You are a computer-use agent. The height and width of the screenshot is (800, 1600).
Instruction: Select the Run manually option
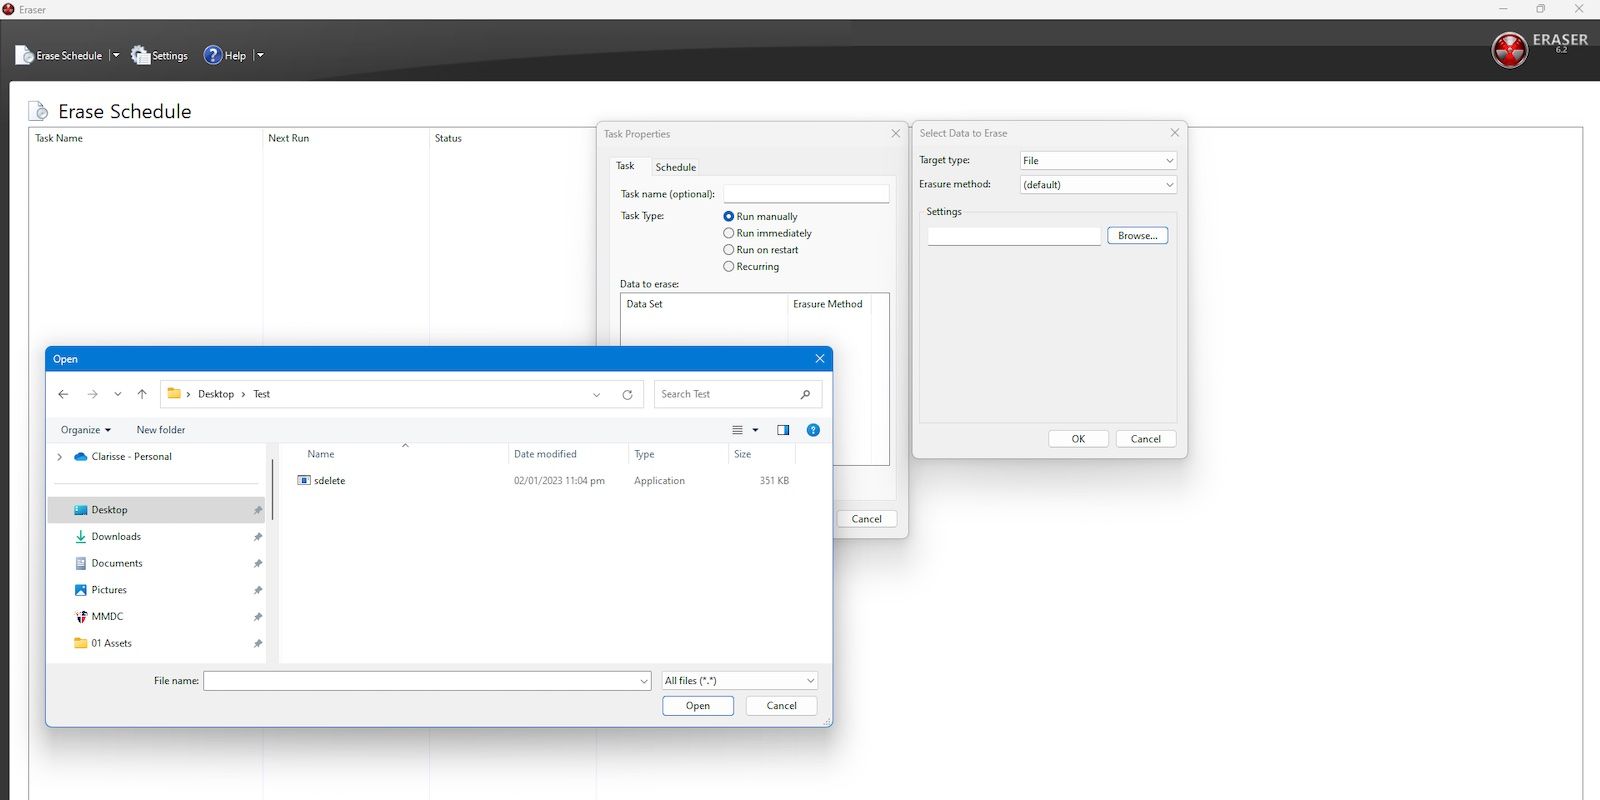[x=760, y=216]
